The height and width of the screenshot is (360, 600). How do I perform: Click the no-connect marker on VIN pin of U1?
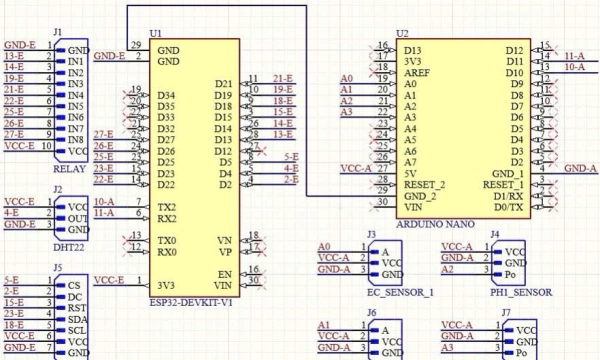261,285
